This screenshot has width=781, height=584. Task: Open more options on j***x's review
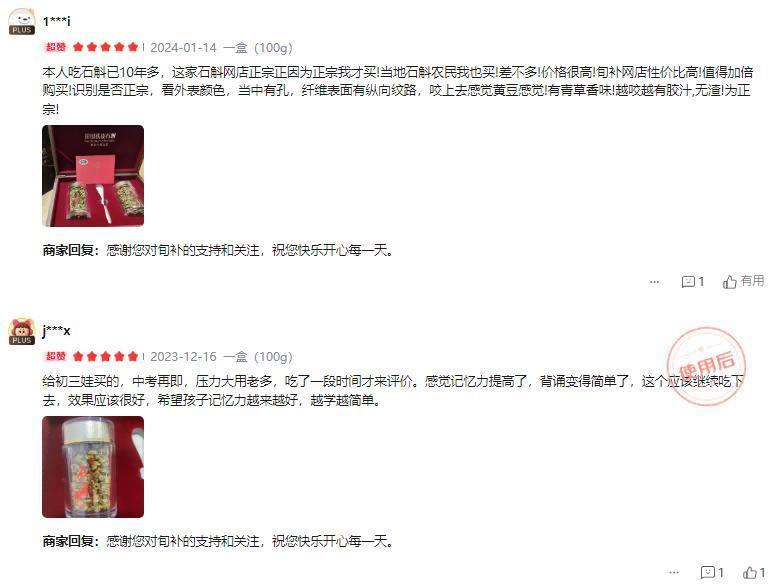tap(674, 573)
